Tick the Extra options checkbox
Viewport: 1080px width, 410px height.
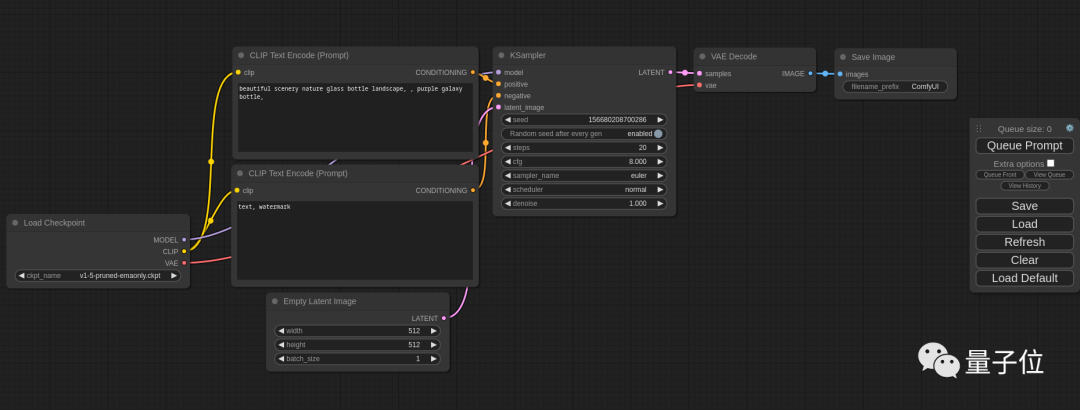click(1050, 163)
